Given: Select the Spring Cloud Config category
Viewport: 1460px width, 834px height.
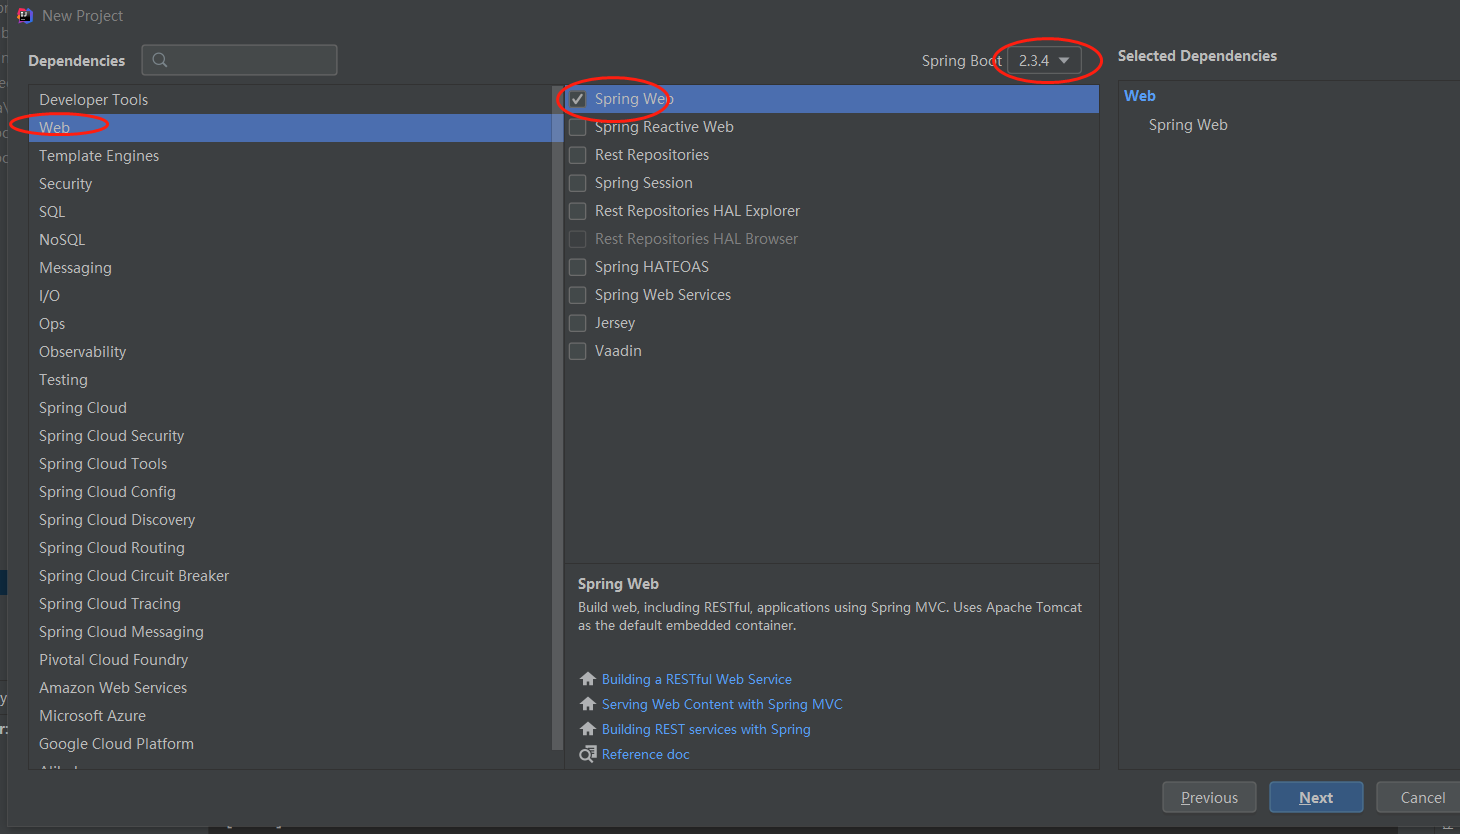Looking at the screenshot, I should click(x=290, y=492).
